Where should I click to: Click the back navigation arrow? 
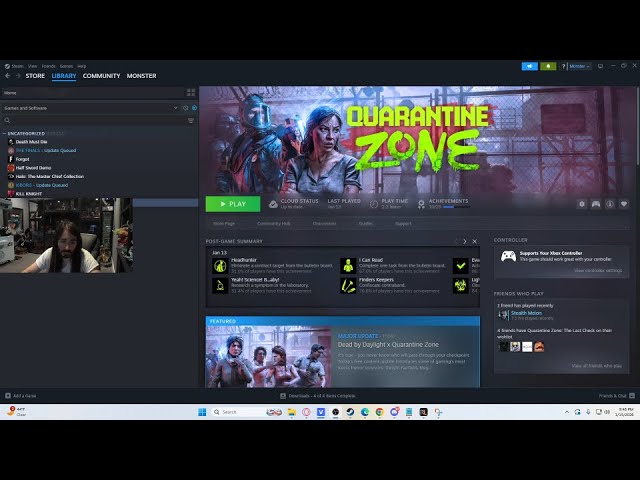[7, 76]
